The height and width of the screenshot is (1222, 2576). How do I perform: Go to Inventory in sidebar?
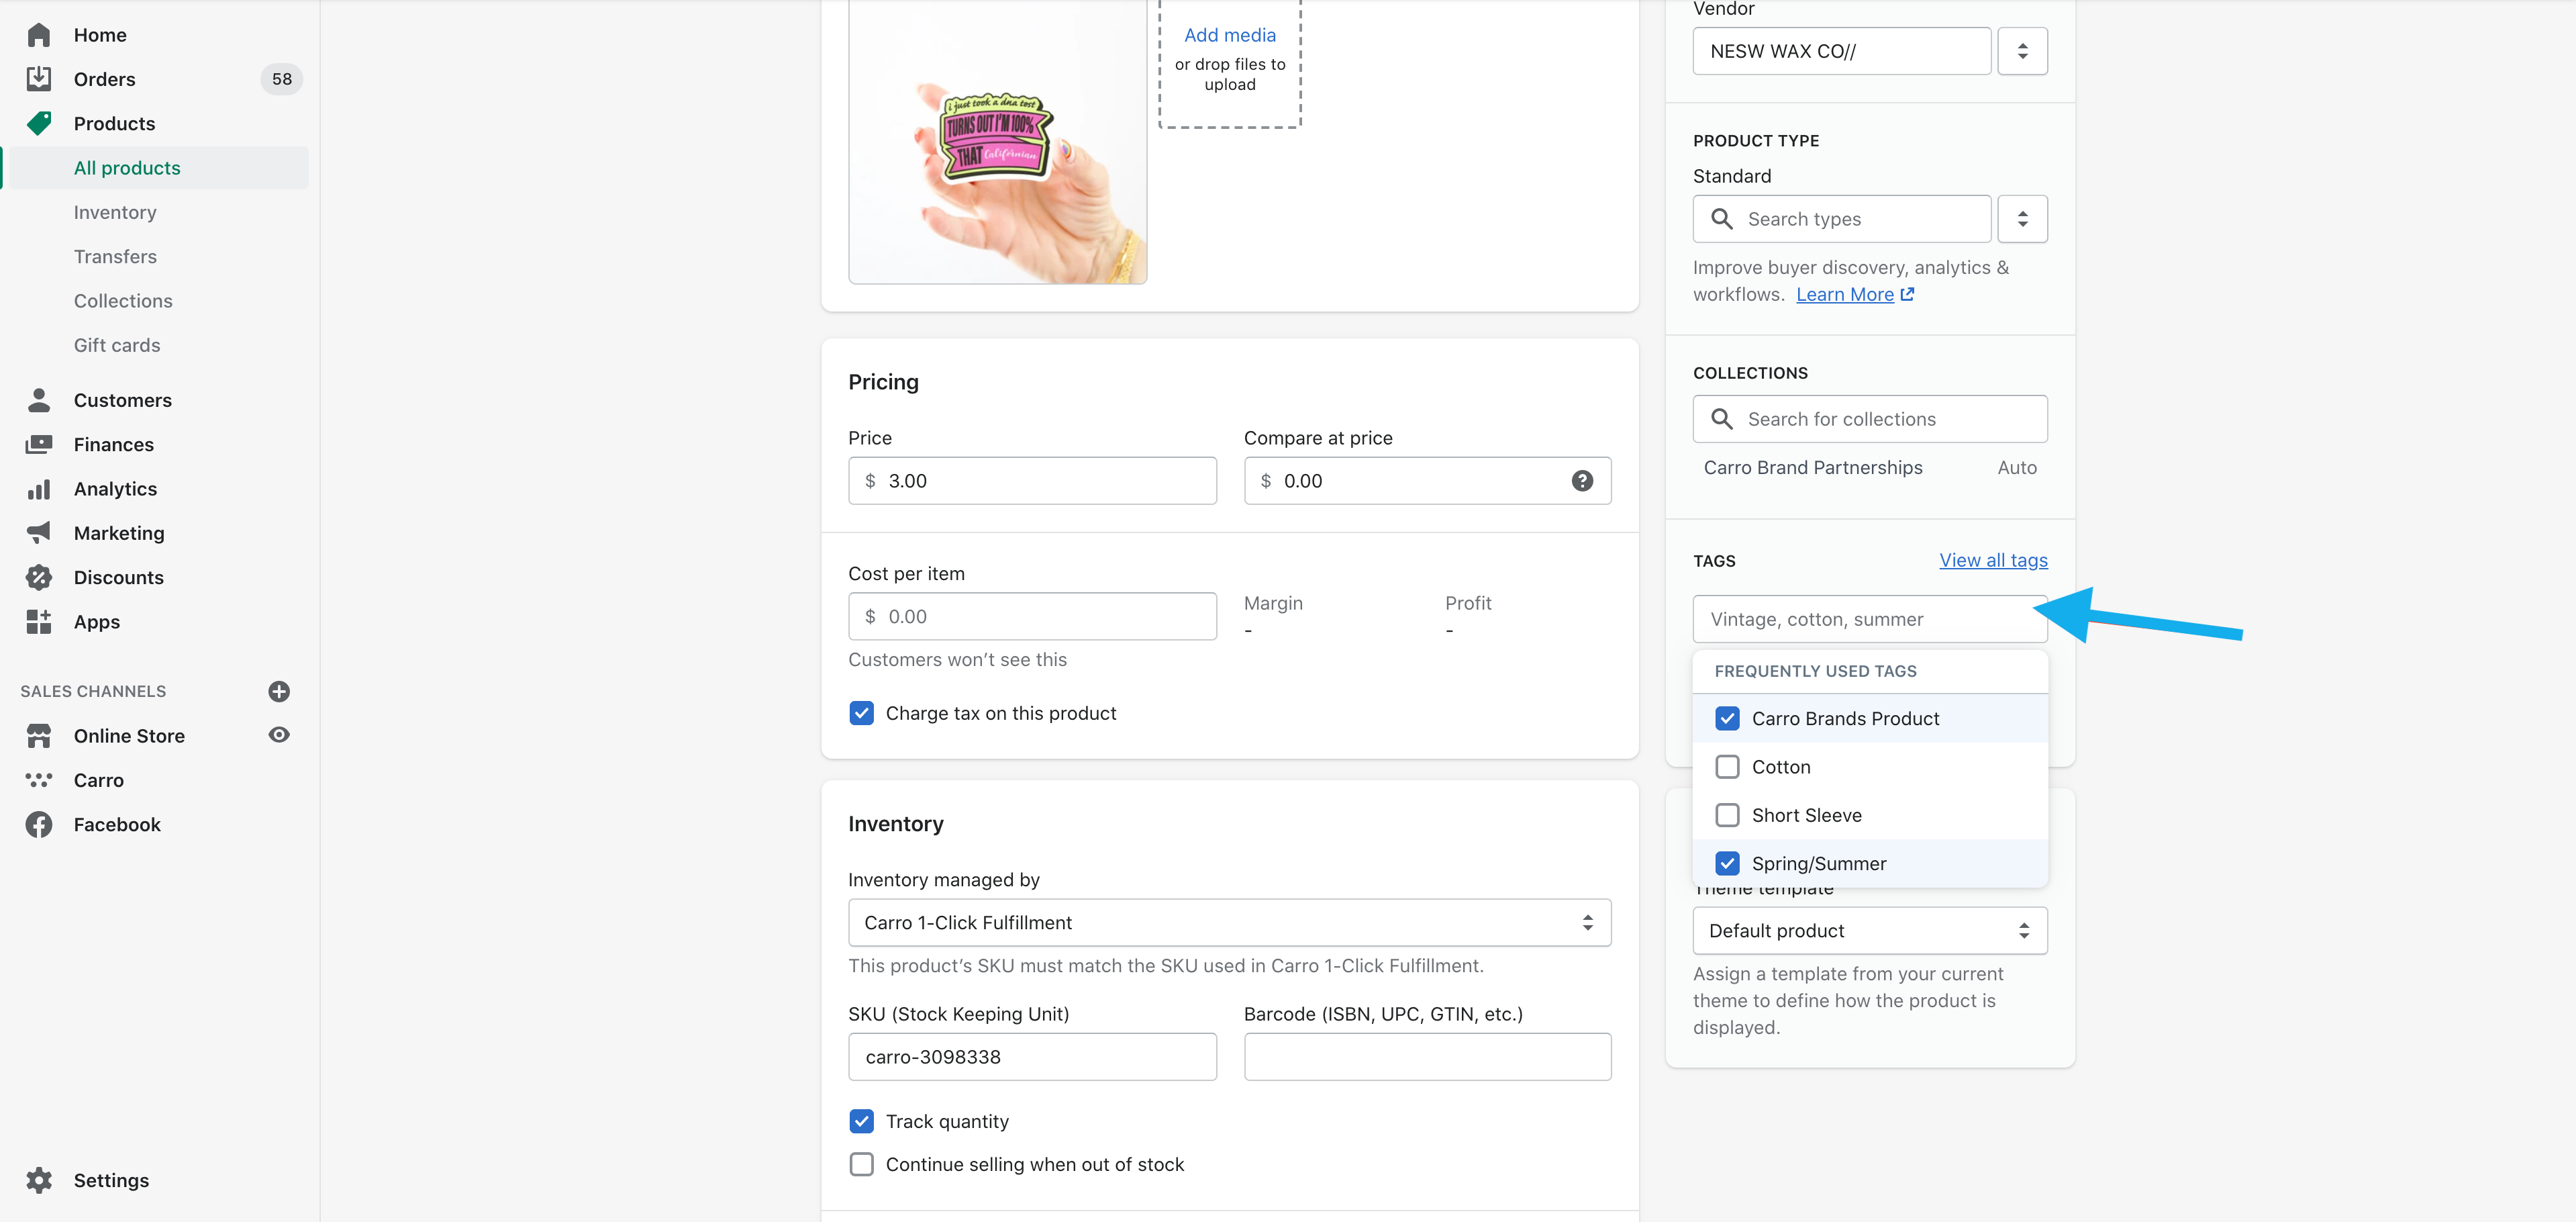[115, 212]
